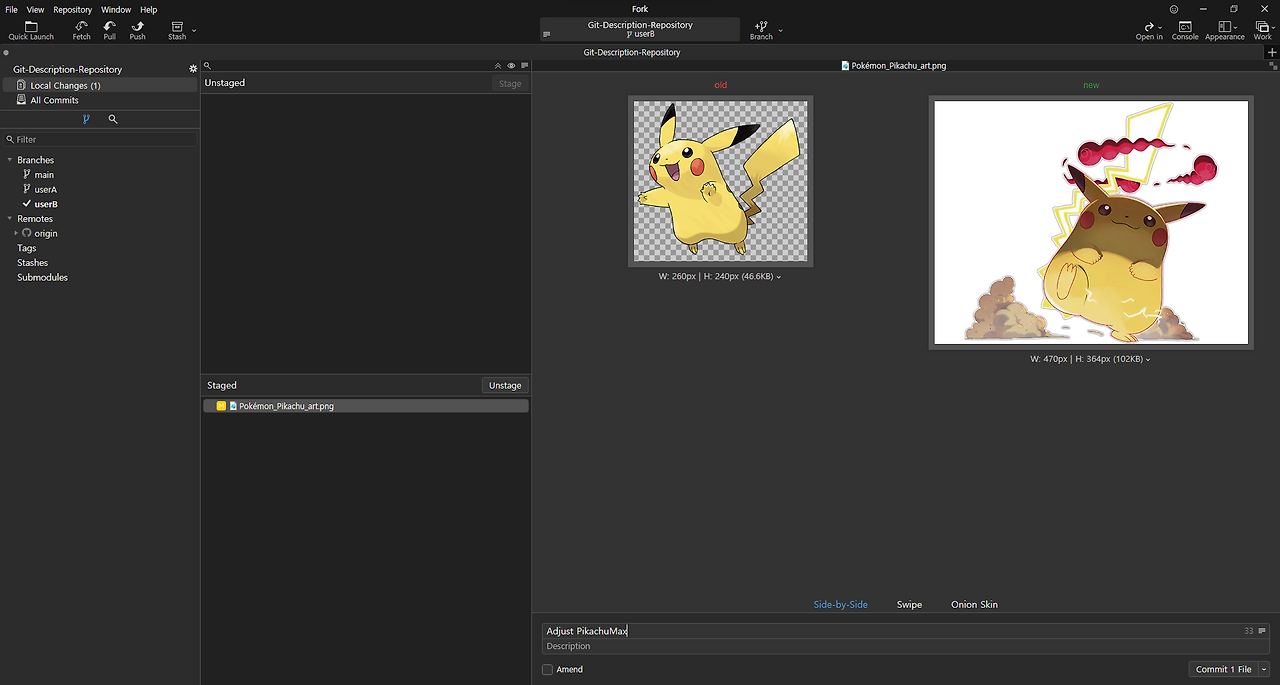This screenshot has width=1280, height=685.
Task: Open the Console from the toolbar
Action: tap(1185, 30)
